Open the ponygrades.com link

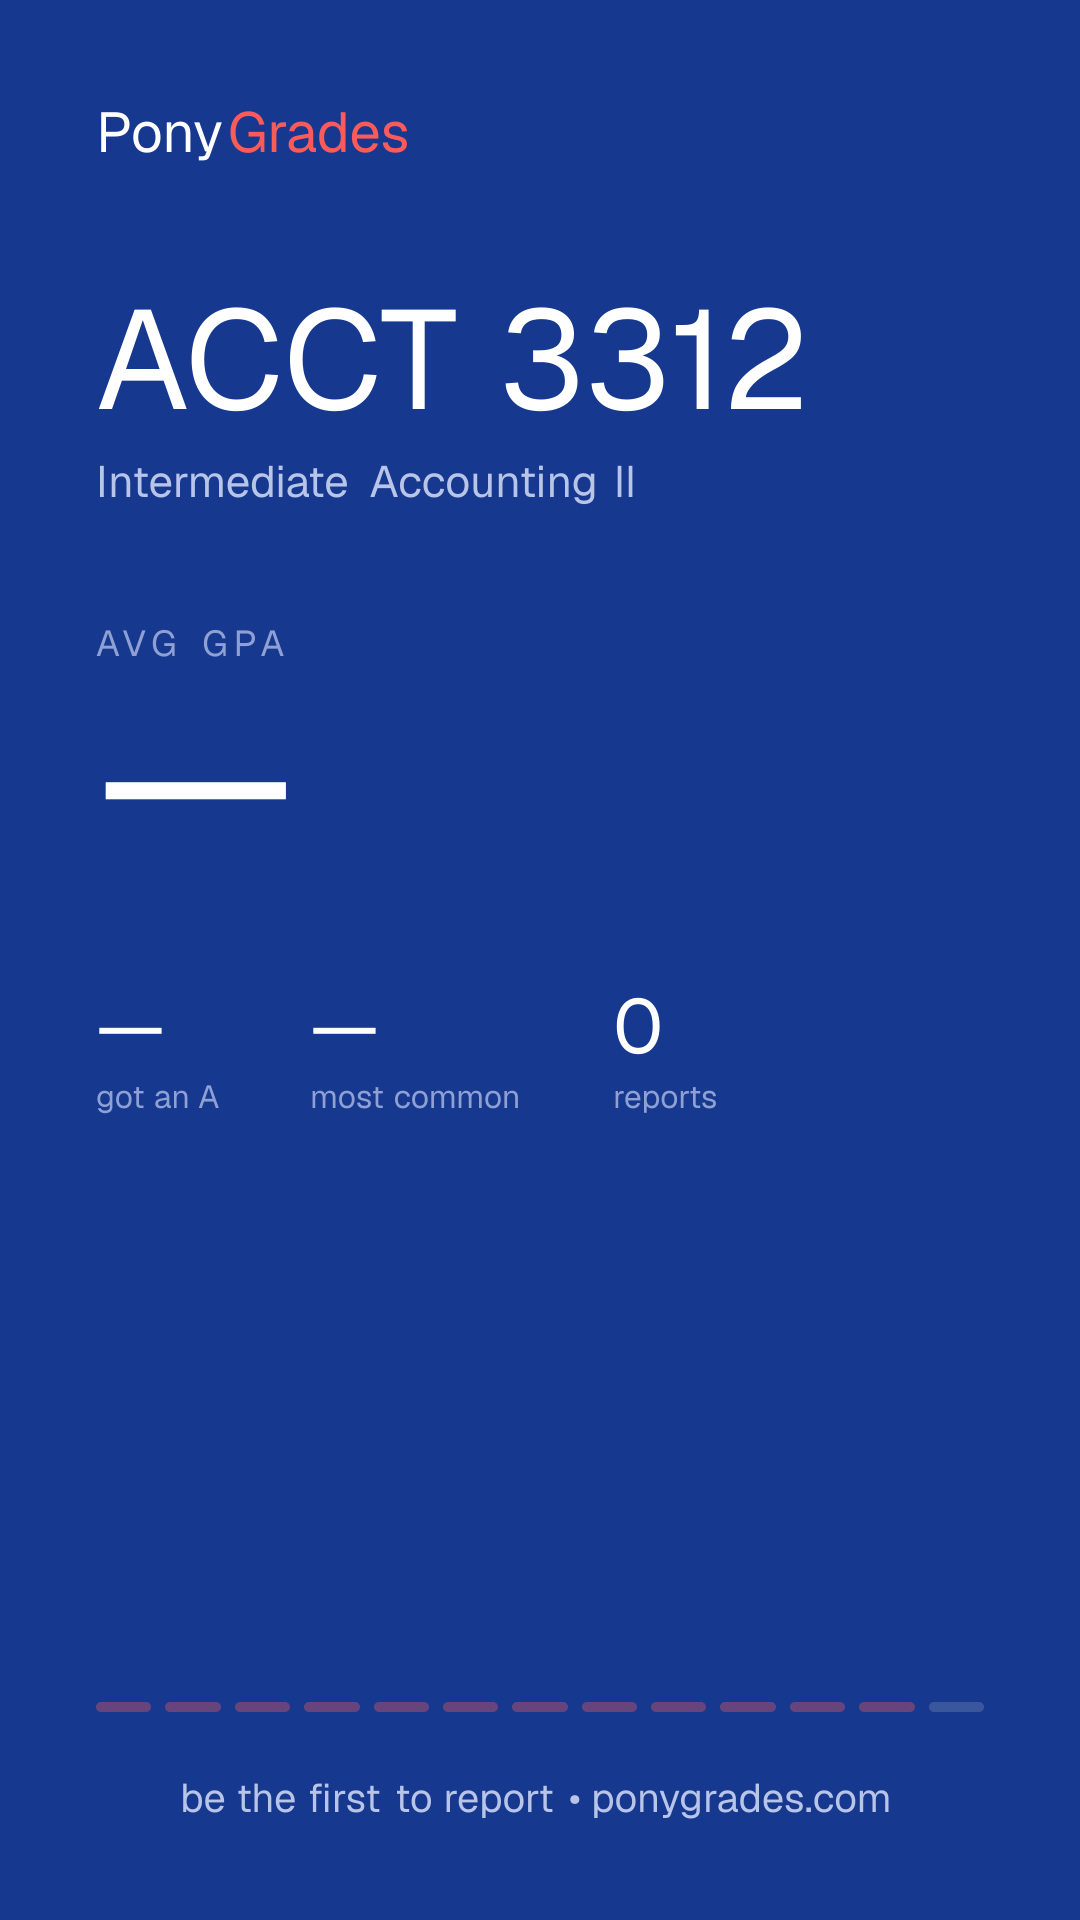741,1800
